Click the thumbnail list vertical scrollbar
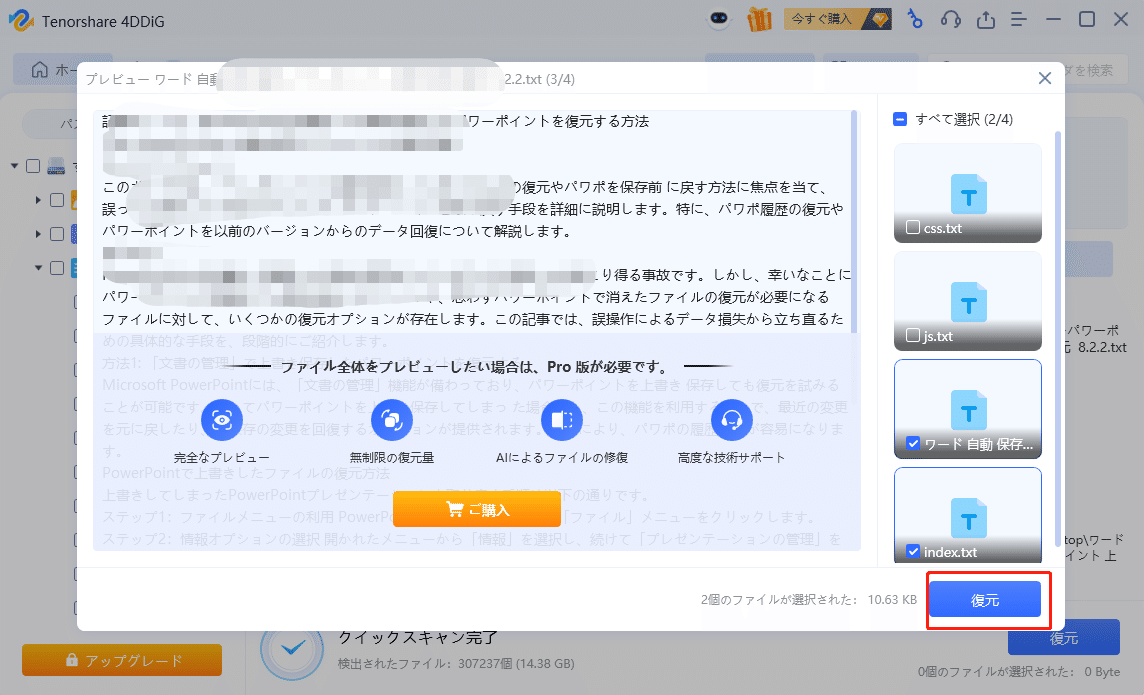 1058,339
